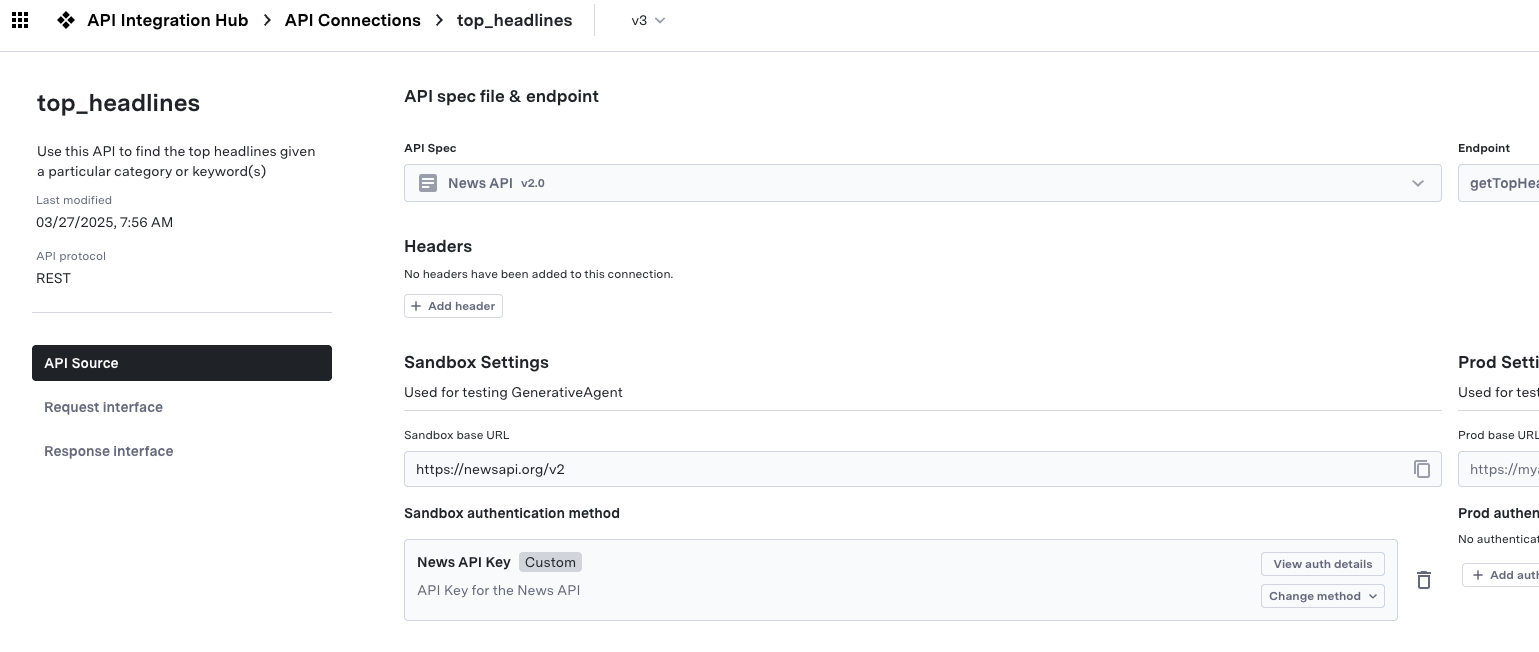The width and height of the screenshot is (1539, 652).
Task: Open the apps grid launcher icon
Action: 19,20
